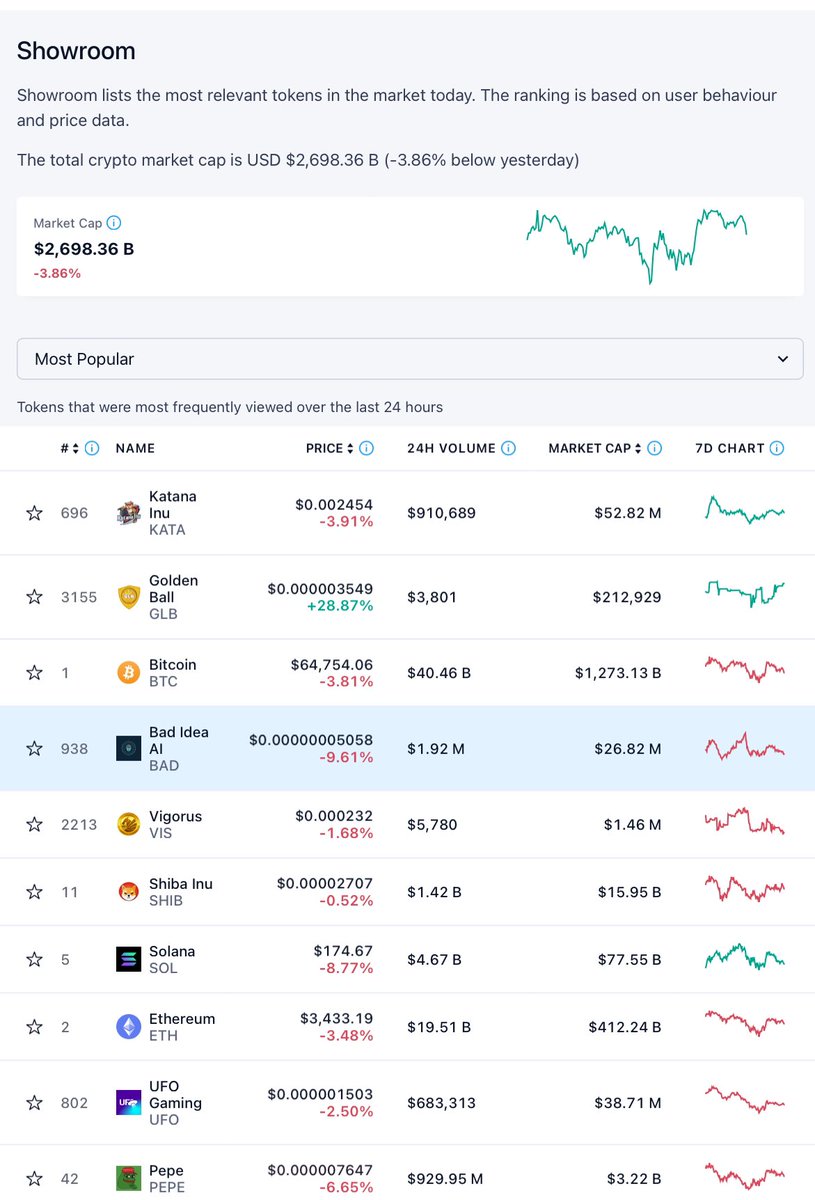Click the Ethereum logo icon
This screenshot has height=1200, width=815.
point(128,1027)
